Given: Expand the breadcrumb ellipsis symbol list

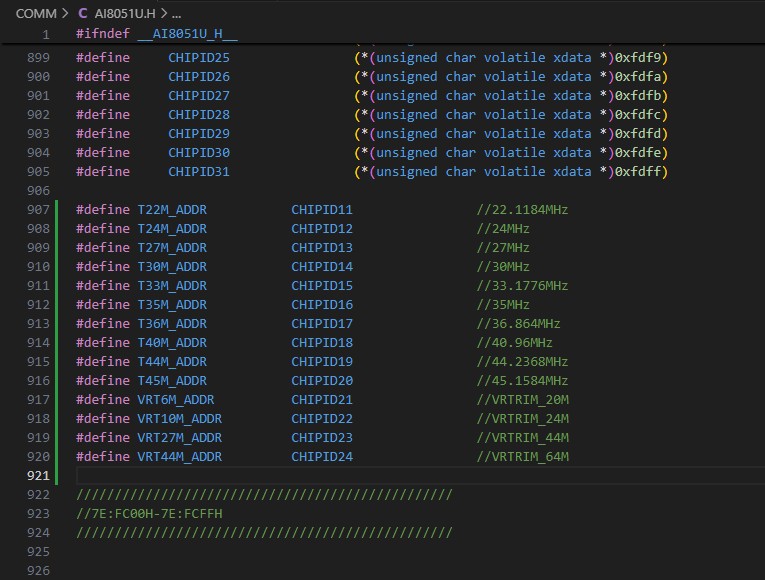Looking at the screenshot, I should 176,14.
